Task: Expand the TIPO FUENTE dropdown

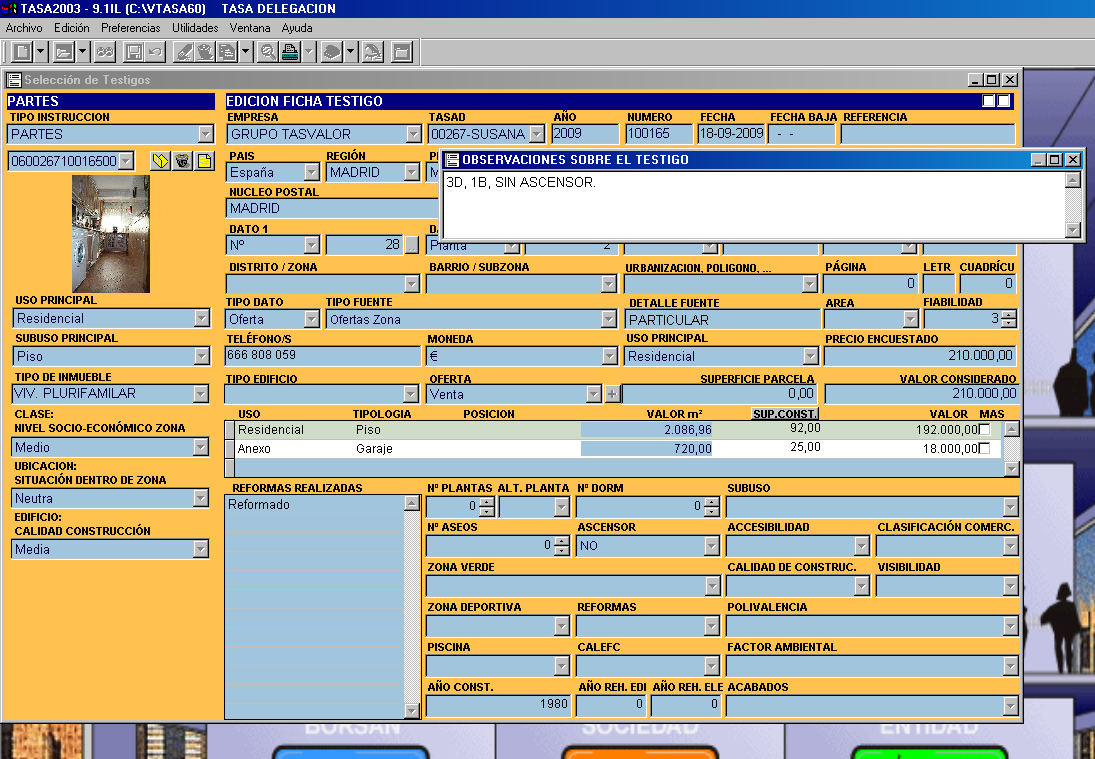Action: (x=609, y=320)
